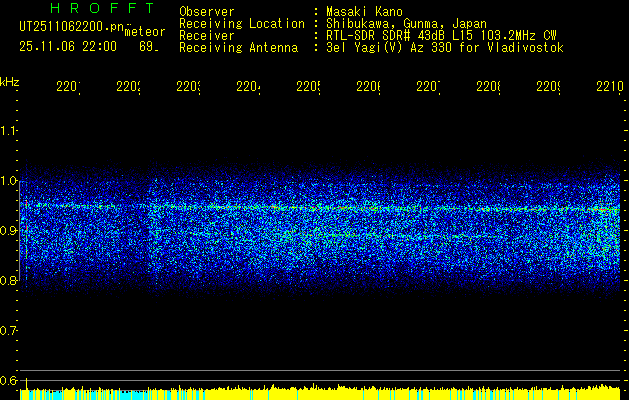Click the 0.6 kHz frequency label

pos(8,380)
